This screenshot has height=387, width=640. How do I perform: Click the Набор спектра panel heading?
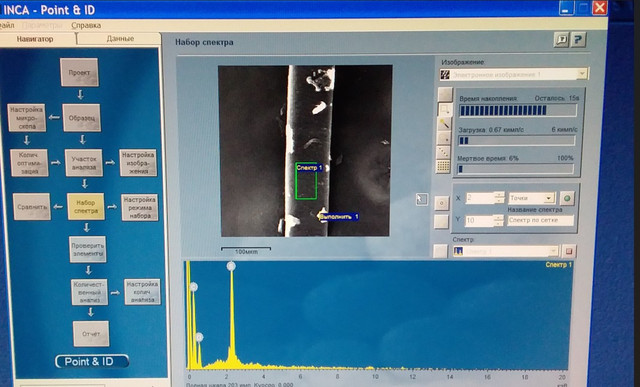point(204,42)
